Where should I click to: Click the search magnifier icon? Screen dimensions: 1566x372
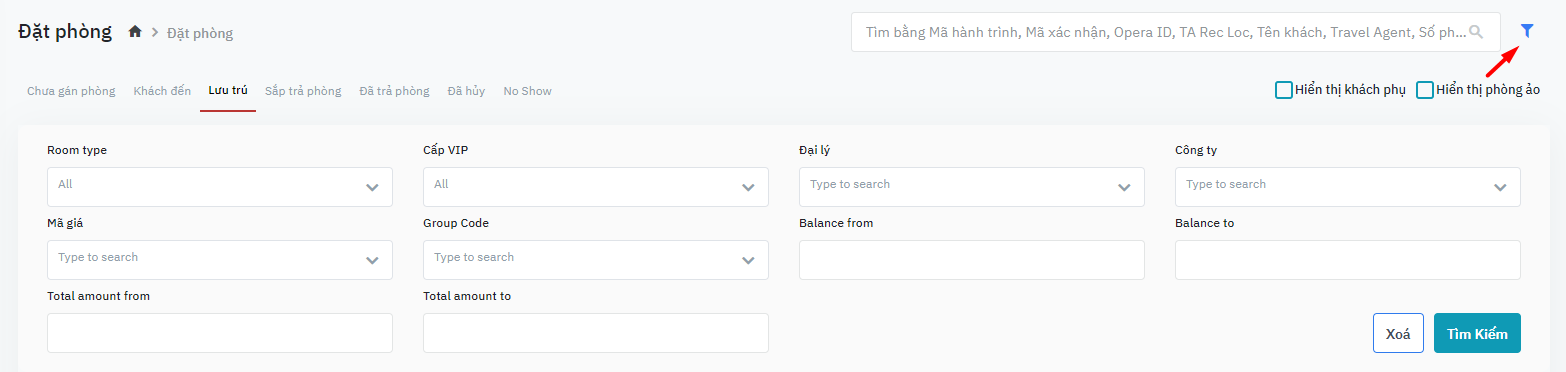point(1476,32)
